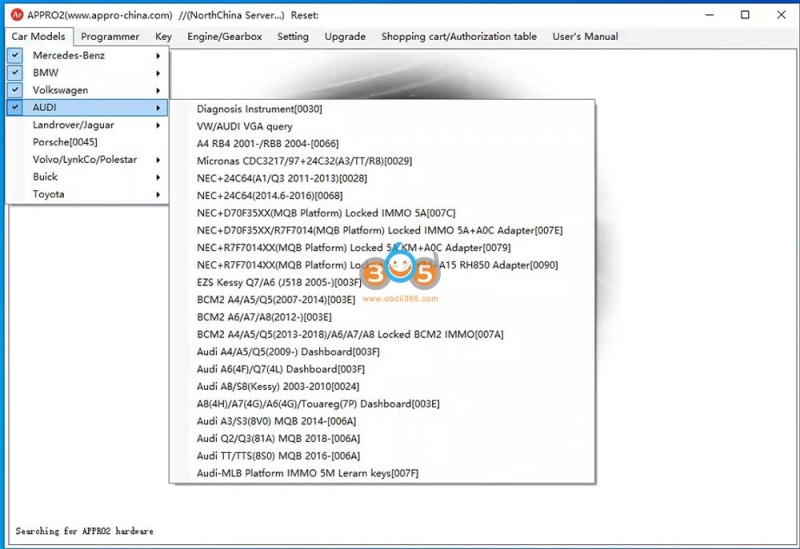Choose BCM2 A4/A5/Q5(2007-2014)[003E]
The width and height of the screenshot is (800, 549).
382,300
